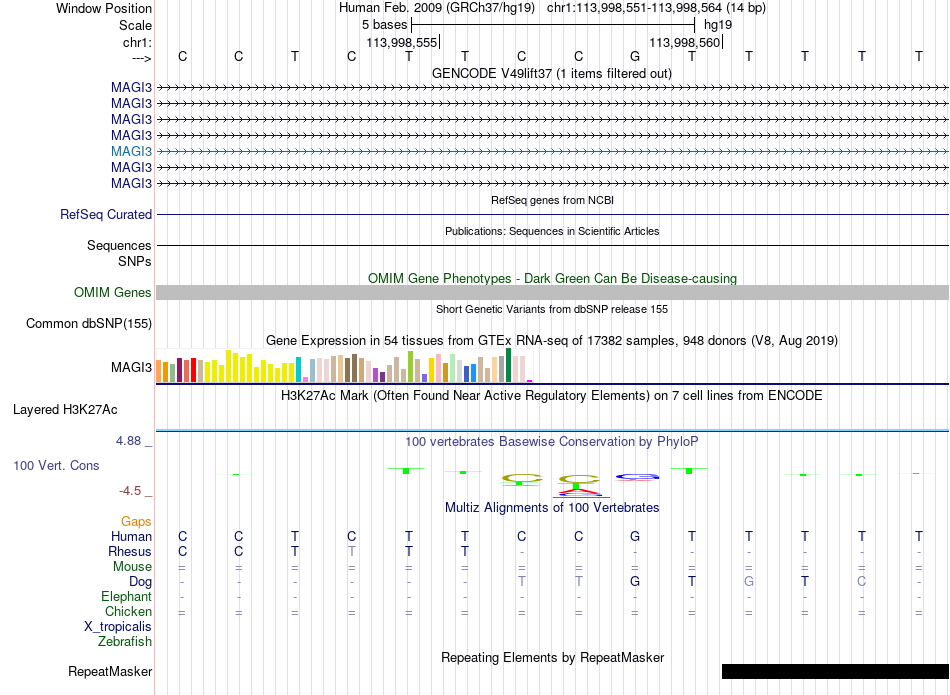The image size is (950, 695).
Task: Open the GENCODE V49lift37 track title
Action: (551, 73)
